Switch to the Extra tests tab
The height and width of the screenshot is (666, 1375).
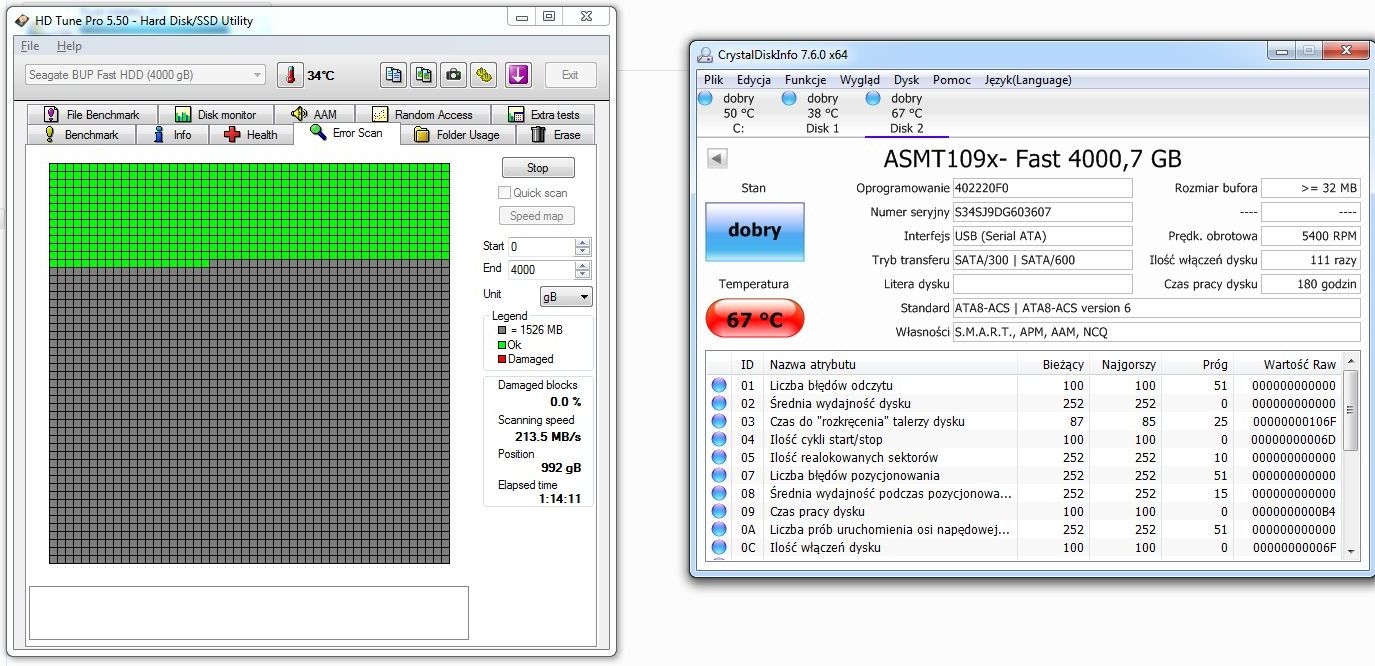[543, 114]
